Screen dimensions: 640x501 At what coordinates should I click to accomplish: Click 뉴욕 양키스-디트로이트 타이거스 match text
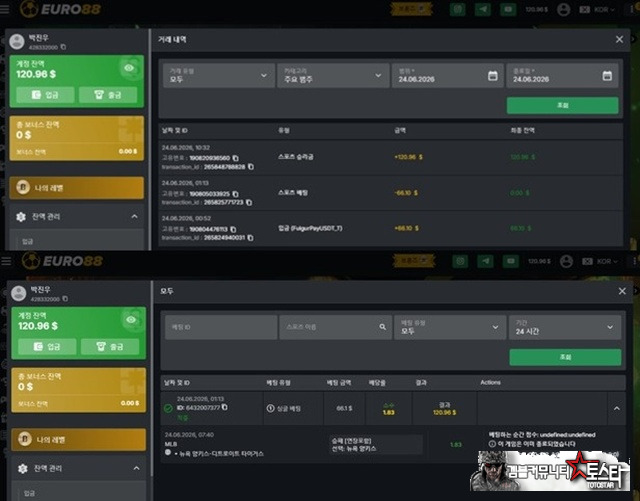[x=222, y=454]
